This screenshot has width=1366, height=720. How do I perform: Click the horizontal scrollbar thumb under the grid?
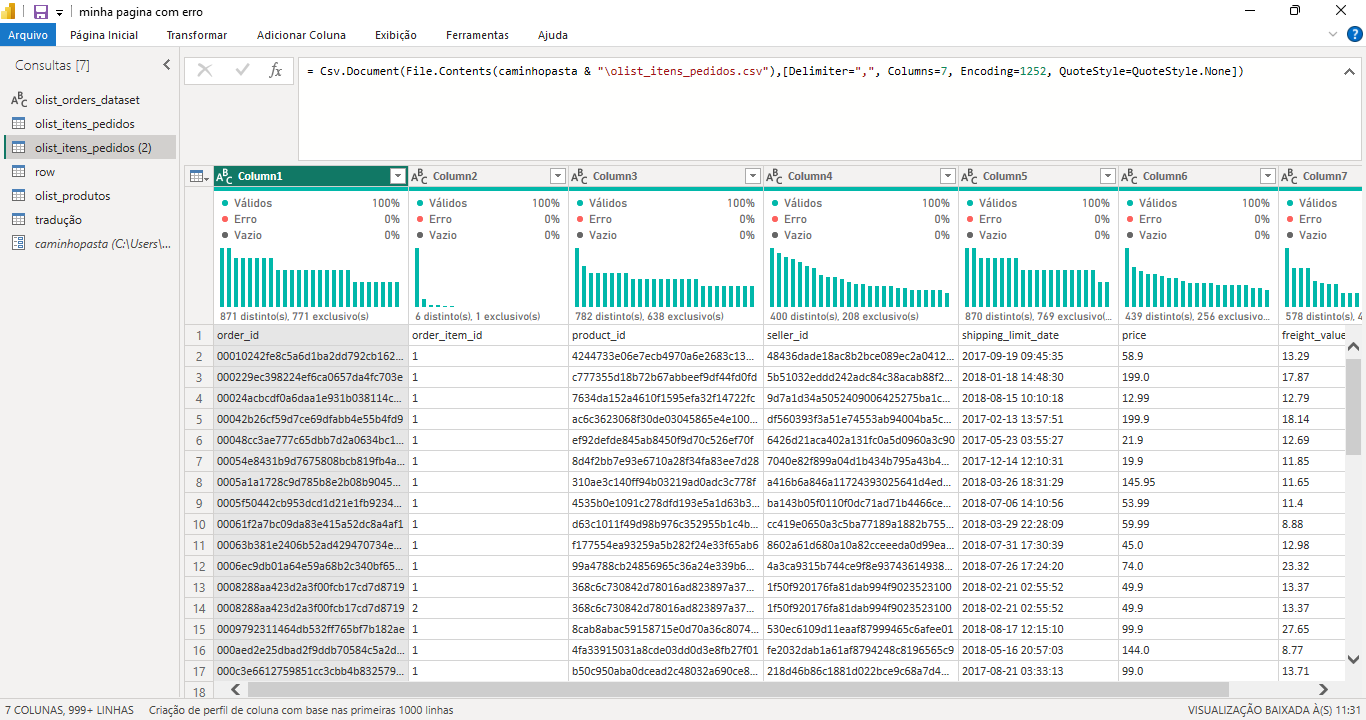click(738, 689)
